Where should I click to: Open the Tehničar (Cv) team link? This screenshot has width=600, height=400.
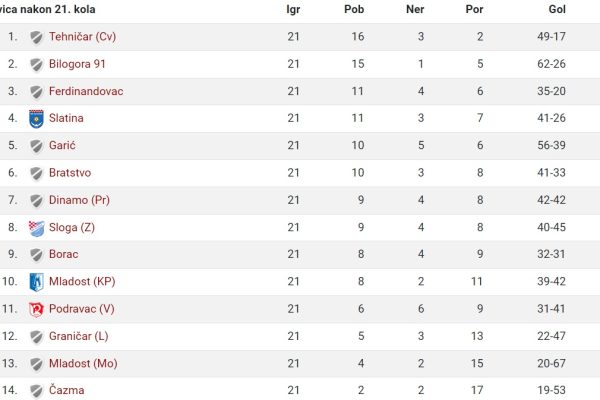pyautogui.click(x=82, y=37)
